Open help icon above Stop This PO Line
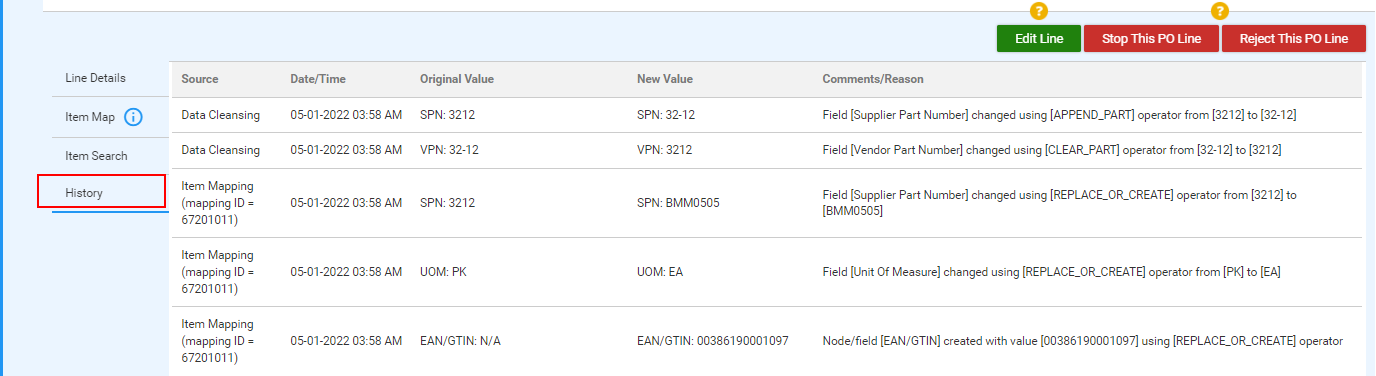This screenshot has height=376, width=1376. click(1219, 12)
